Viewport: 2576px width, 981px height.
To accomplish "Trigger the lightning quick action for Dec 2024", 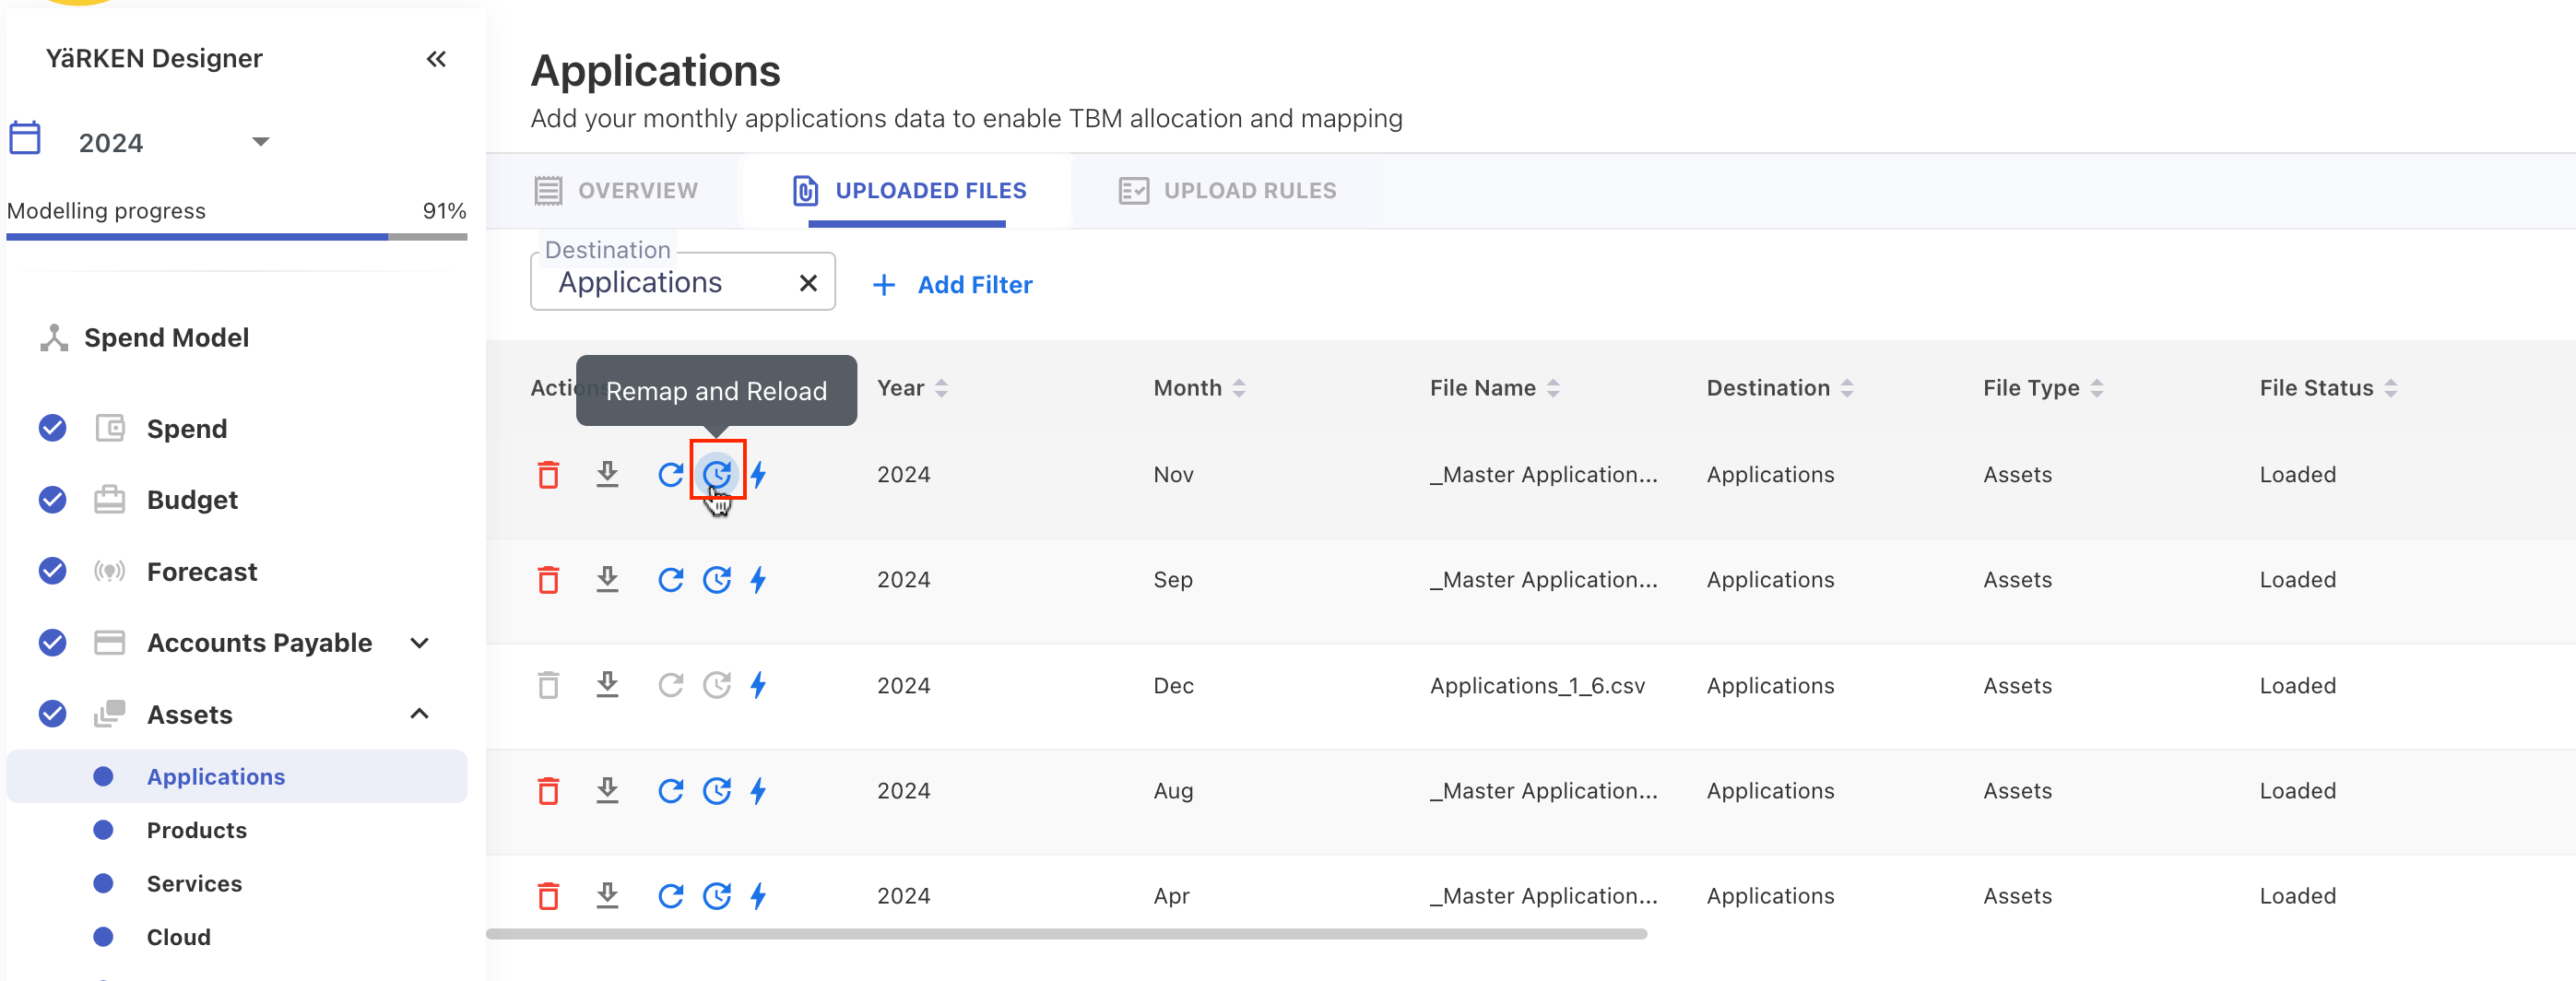I will coord(759,685).
